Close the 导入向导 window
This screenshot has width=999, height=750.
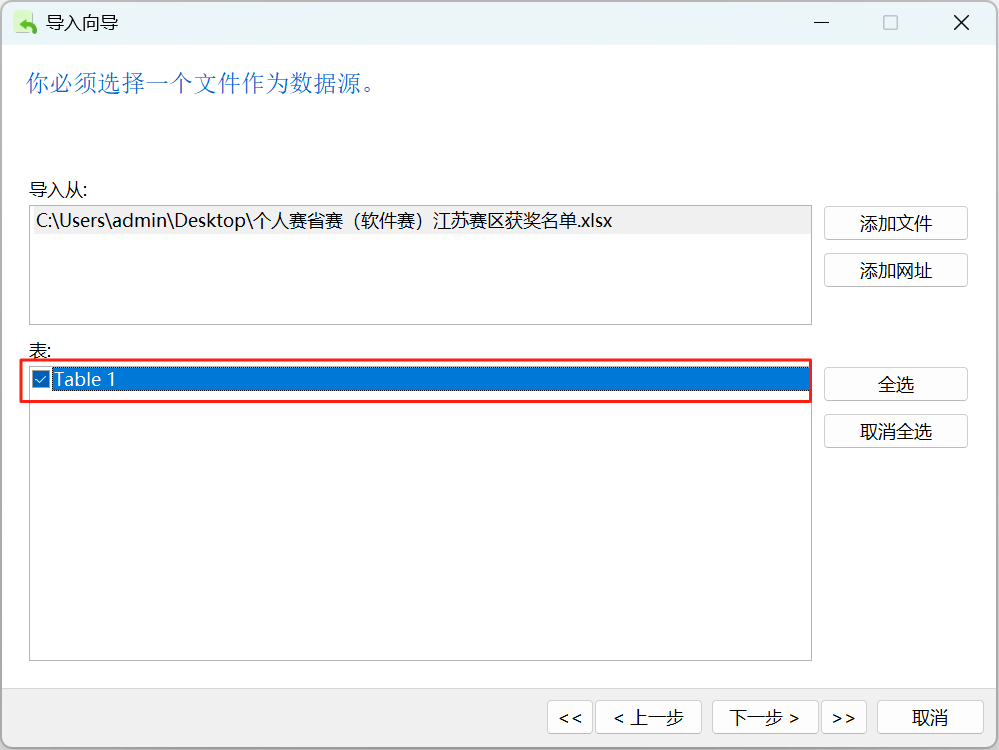(961, 23)
